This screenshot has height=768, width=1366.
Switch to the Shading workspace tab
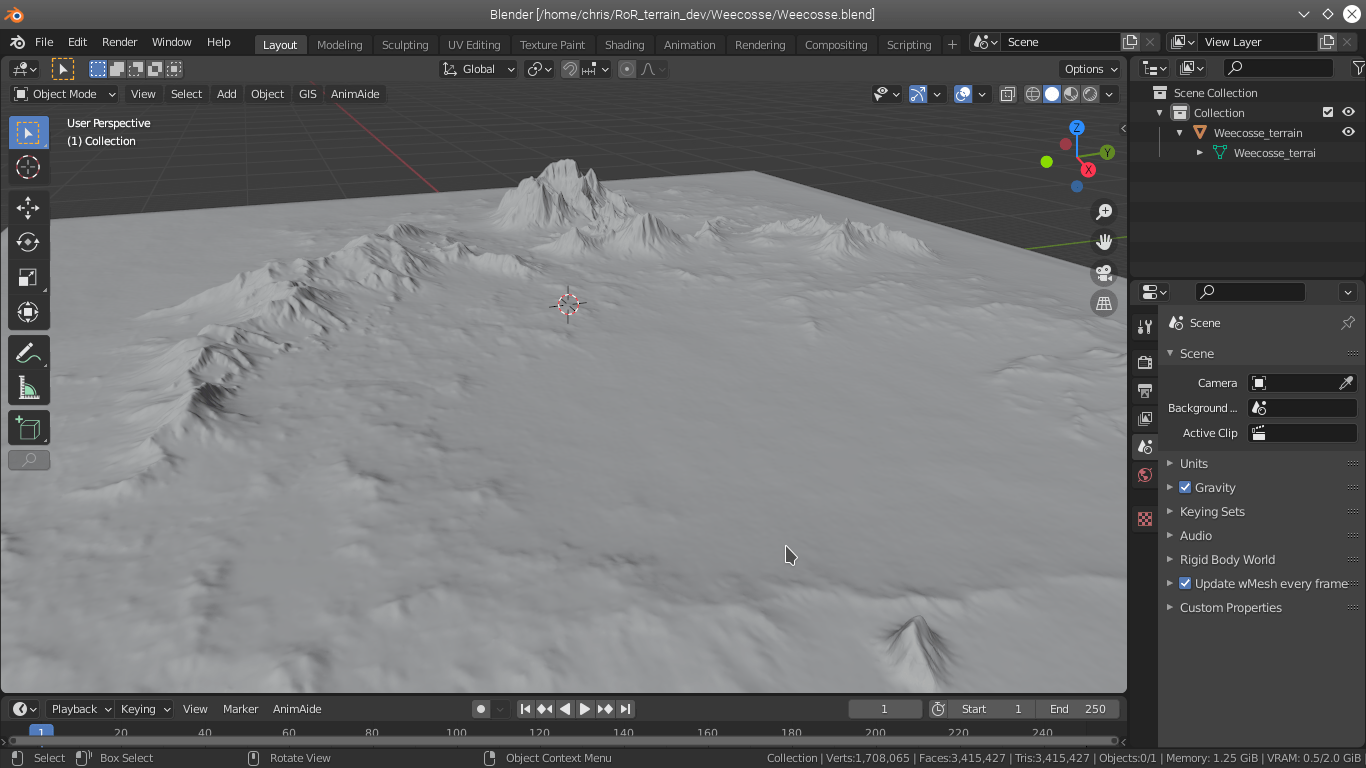[624, 44]
